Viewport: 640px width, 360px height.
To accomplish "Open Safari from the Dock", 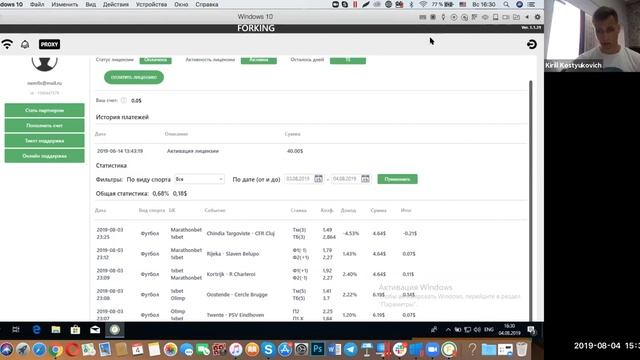I will [x=39, y=350].
